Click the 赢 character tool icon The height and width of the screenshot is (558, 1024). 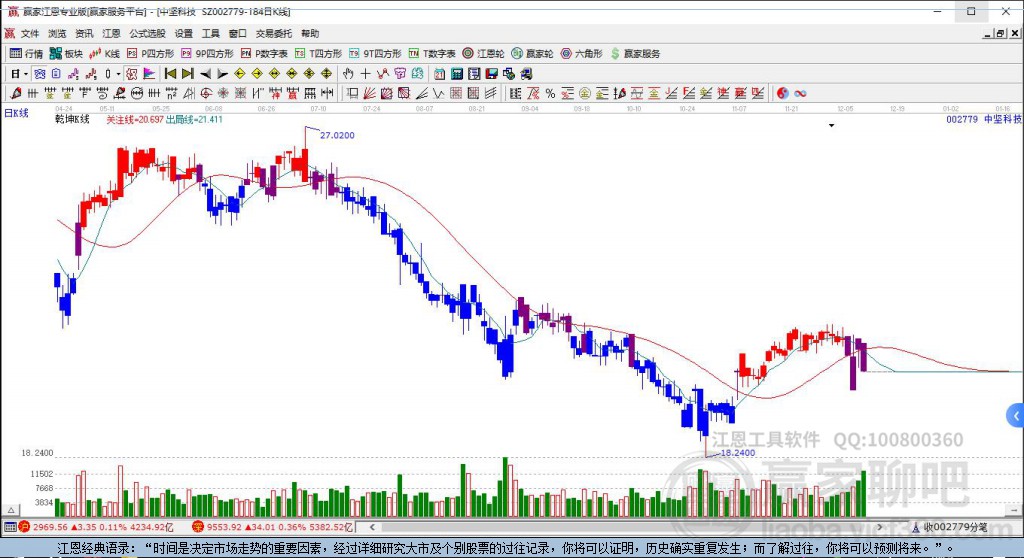pos(292,93)
